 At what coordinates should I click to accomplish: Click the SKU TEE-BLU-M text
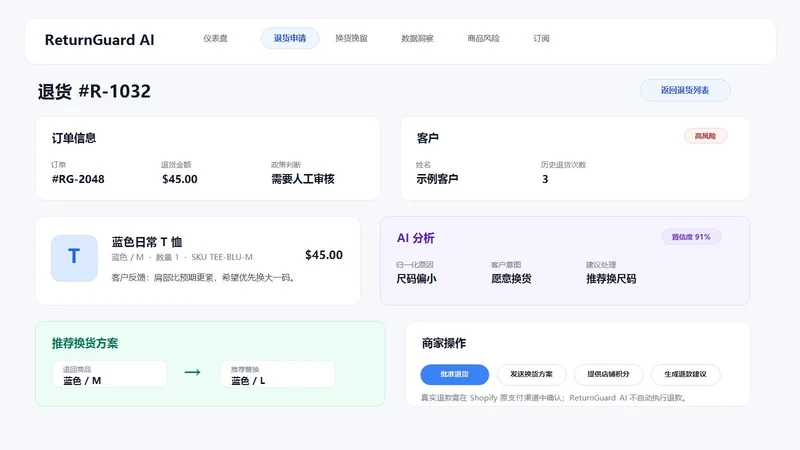(222, 257)
